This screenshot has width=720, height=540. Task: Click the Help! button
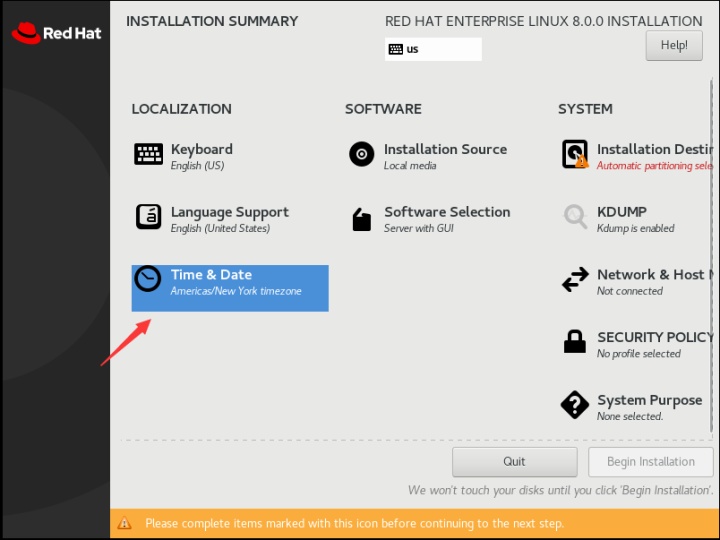674,45
